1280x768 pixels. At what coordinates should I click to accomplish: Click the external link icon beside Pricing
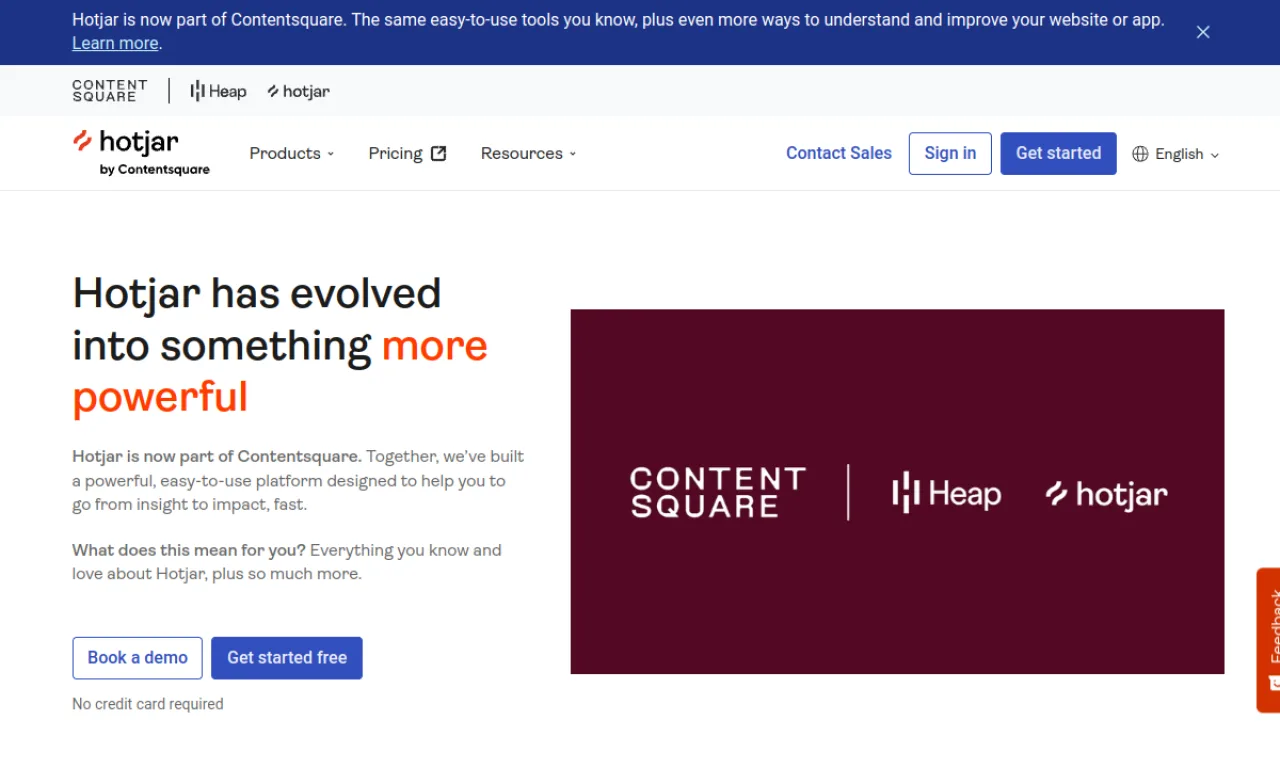tap(438, 153)
